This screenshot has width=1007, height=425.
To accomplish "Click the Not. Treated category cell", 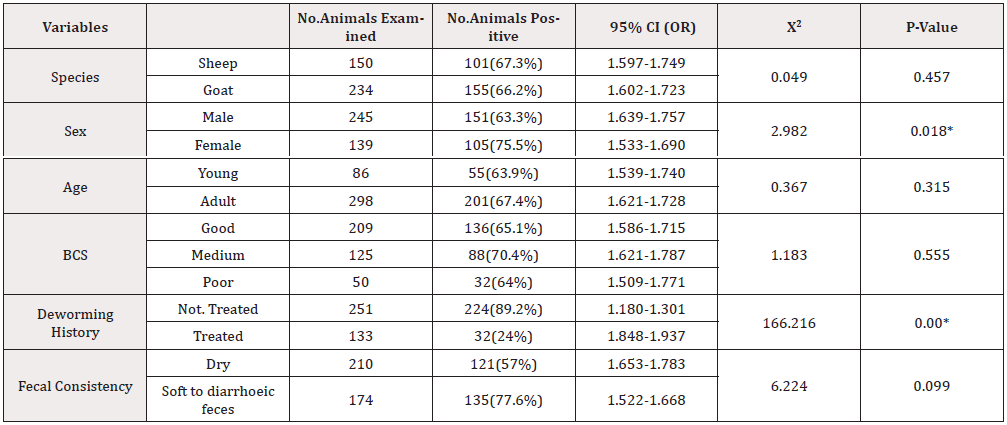I will point(218,311).
